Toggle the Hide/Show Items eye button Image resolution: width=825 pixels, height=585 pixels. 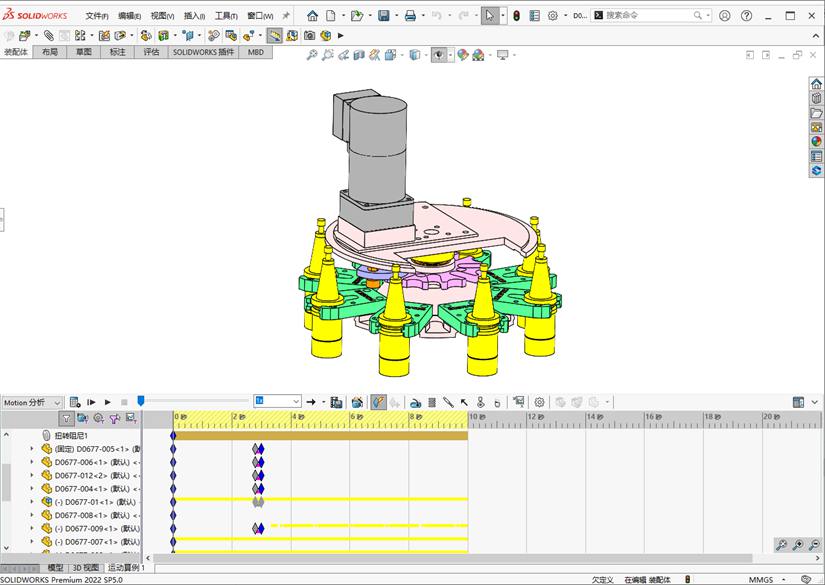pos(438,55)
